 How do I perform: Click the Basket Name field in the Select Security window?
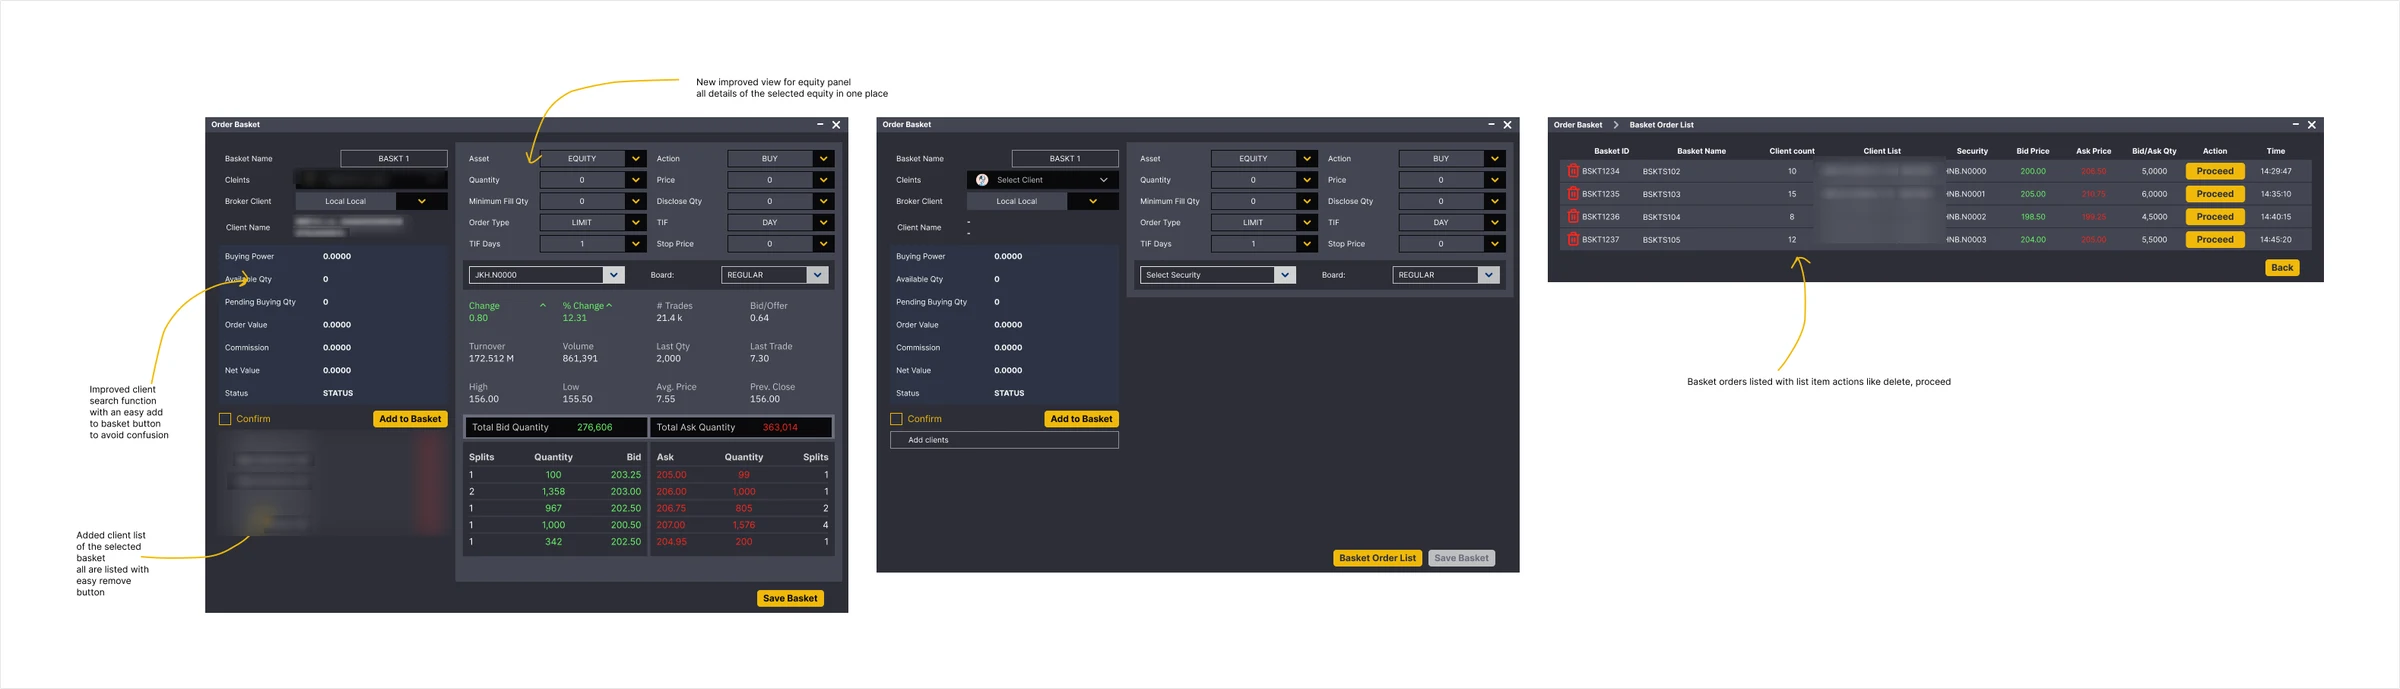[1065, 159]
